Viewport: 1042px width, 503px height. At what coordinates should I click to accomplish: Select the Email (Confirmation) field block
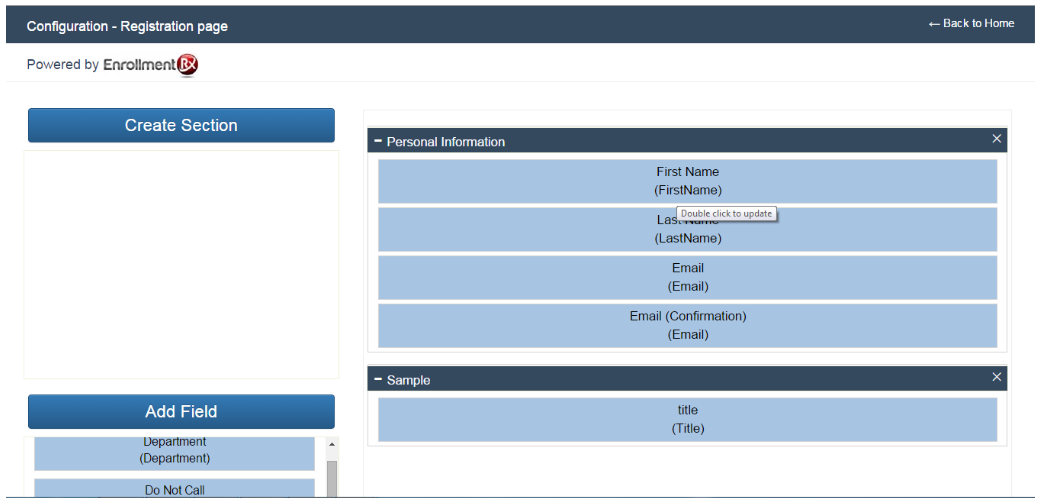click(687, 325)
